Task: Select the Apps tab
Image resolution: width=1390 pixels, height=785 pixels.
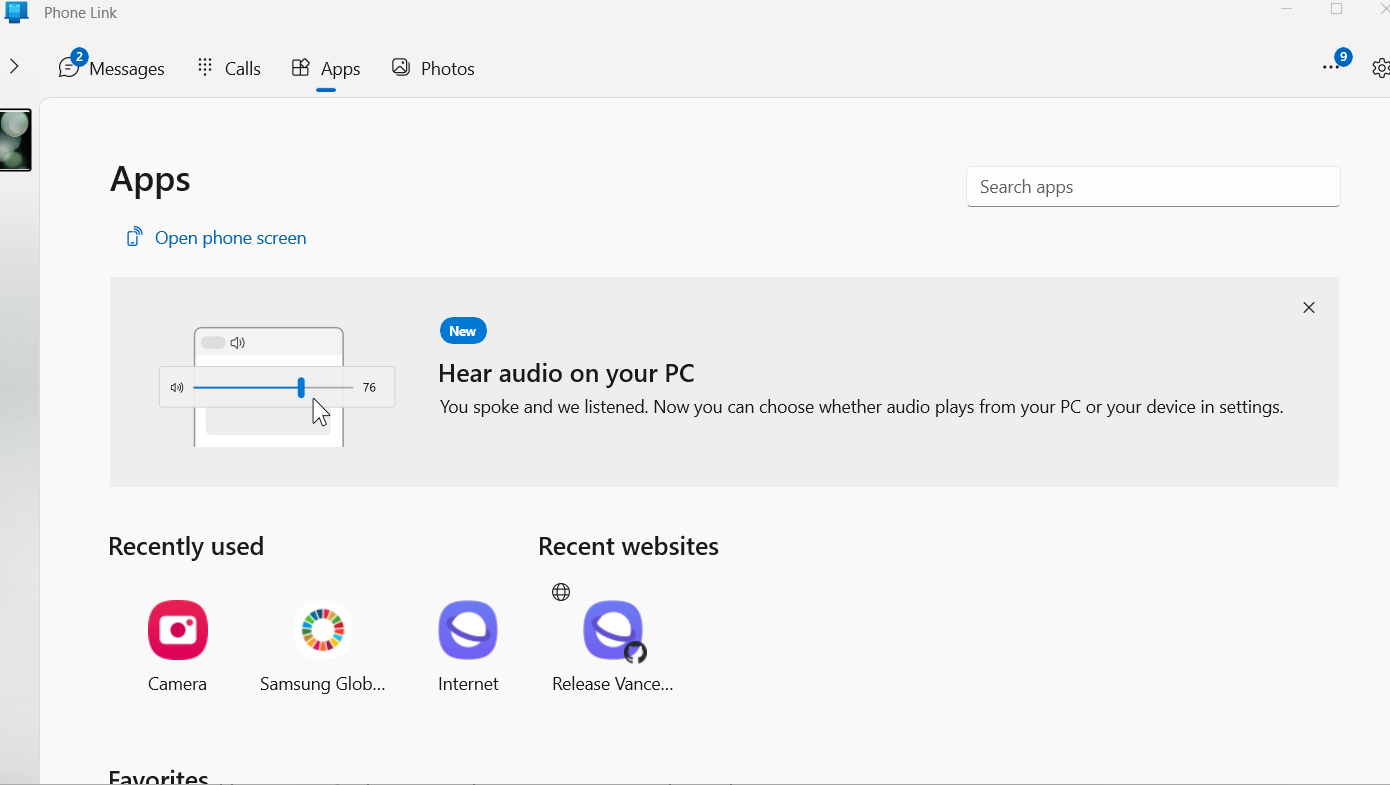Action: 326,68
